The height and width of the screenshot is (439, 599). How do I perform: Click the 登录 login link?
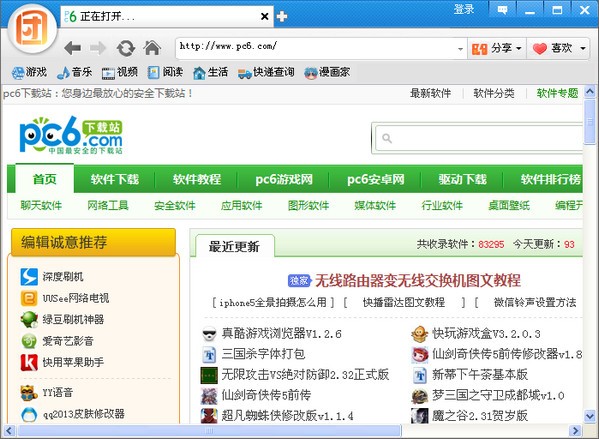pyautogui.click(x=464, y=9)
